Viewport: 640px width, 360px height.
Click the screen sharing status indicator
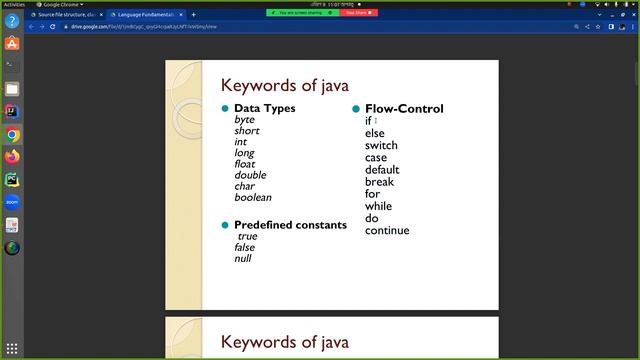click(x=302, y=13)
